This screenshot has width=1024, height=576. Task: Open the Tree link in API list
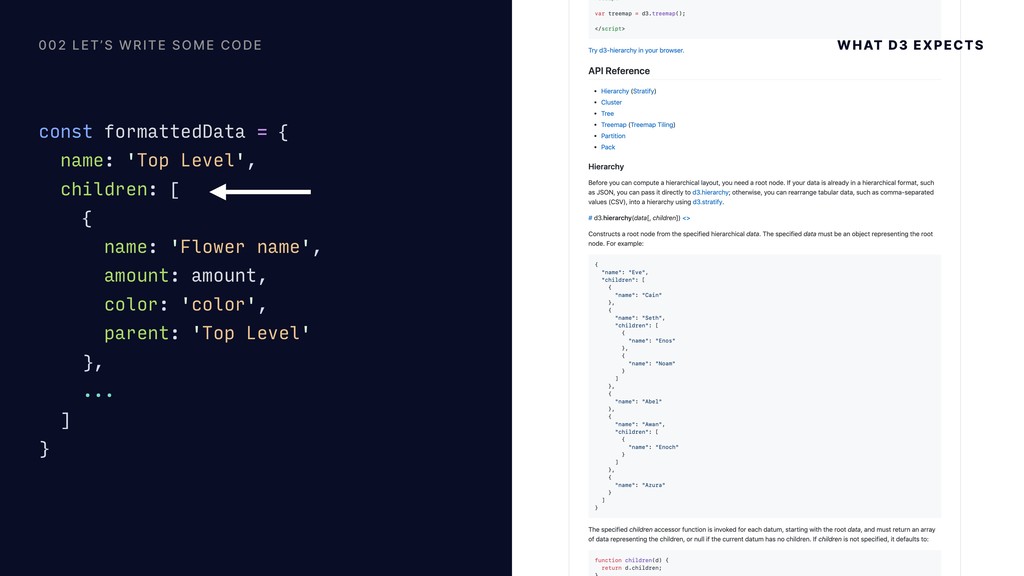point(607,114)
